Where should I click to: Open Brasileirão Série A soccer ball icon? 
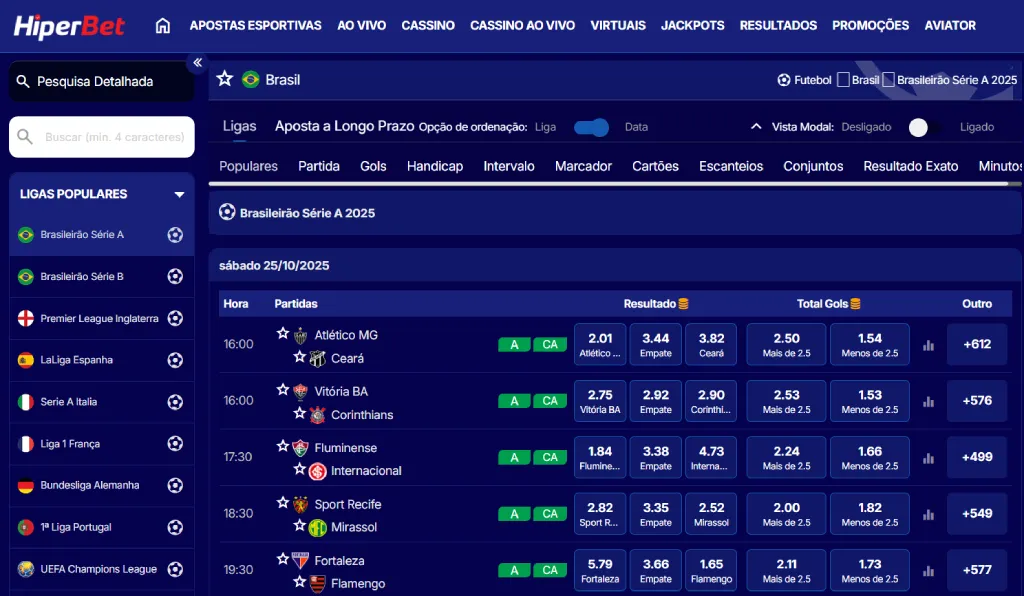tap(175, 234)
